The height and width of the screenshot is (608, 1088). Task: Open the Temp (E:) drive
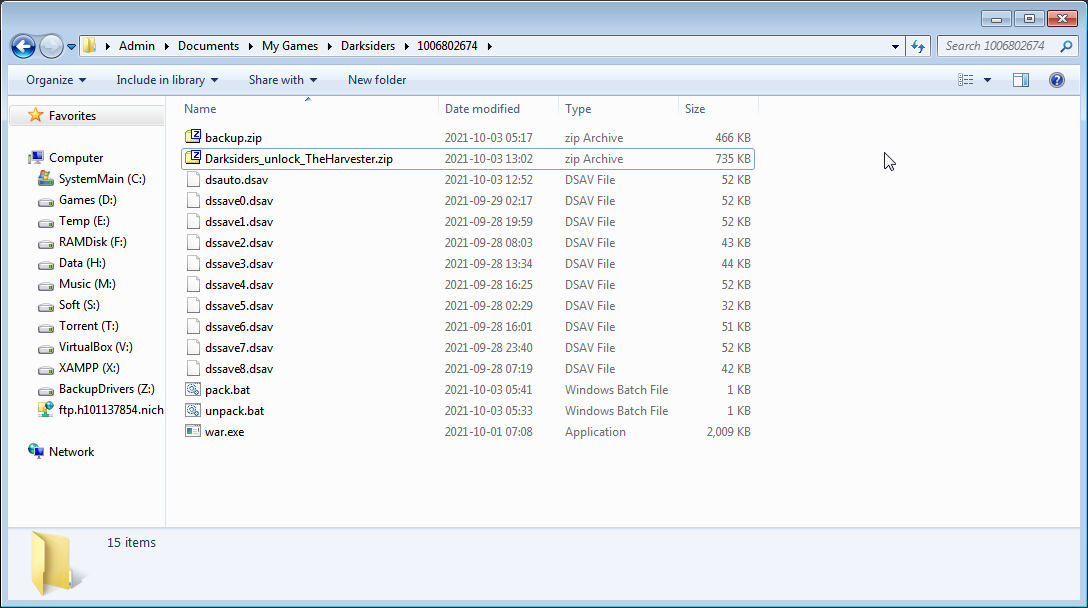[x=84, y=221]
